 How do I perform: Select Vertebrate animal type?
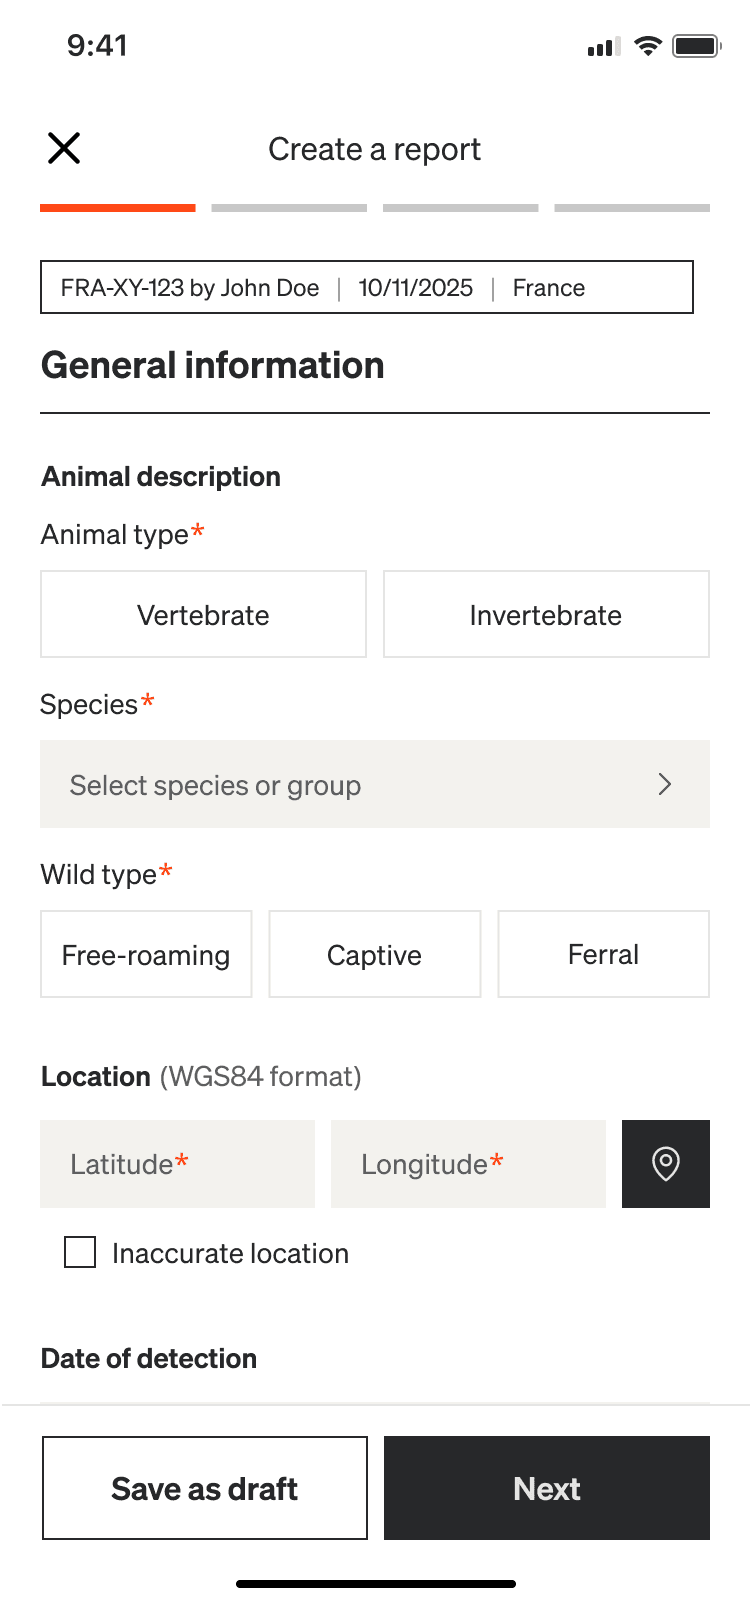click(203, 614)
